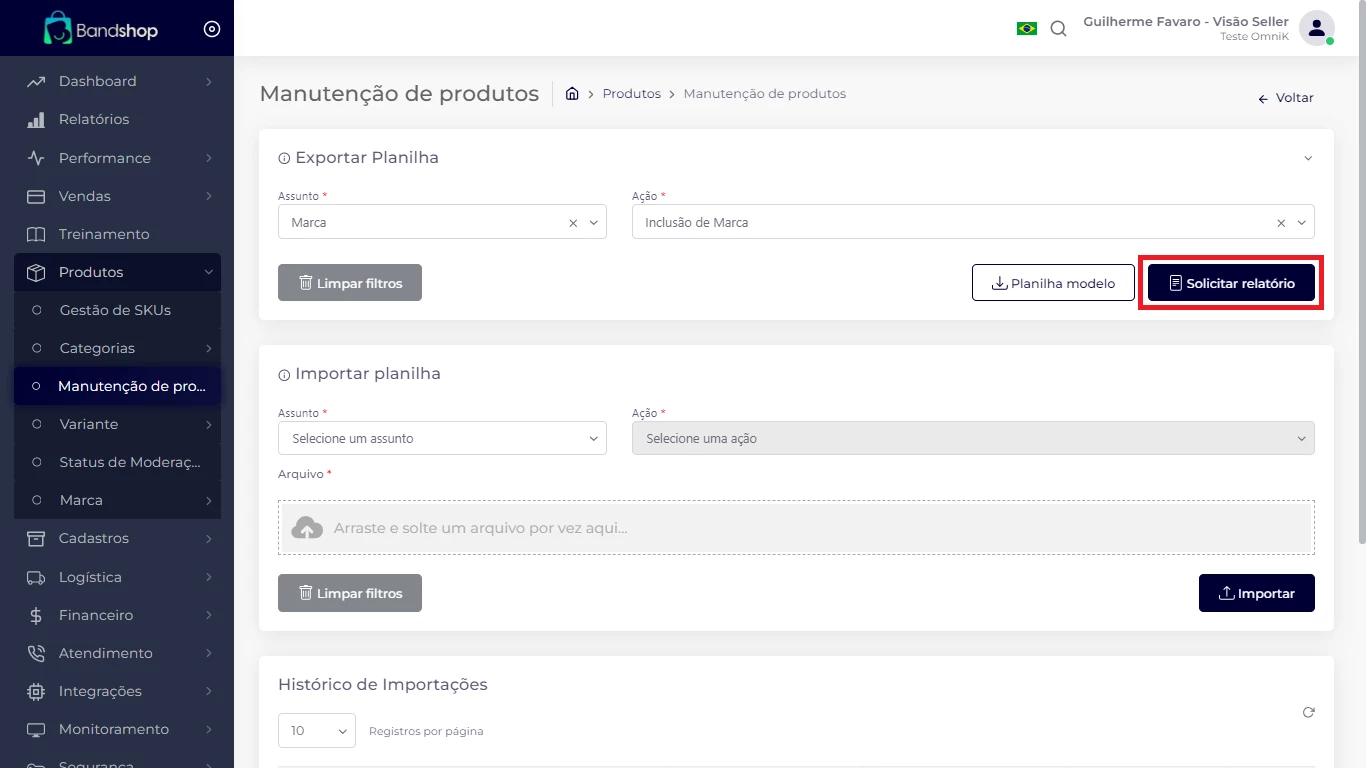Screen dimensions: 1366x768
Task: Open the Selecione um assunto dropdown
Action: pos(442,439)
